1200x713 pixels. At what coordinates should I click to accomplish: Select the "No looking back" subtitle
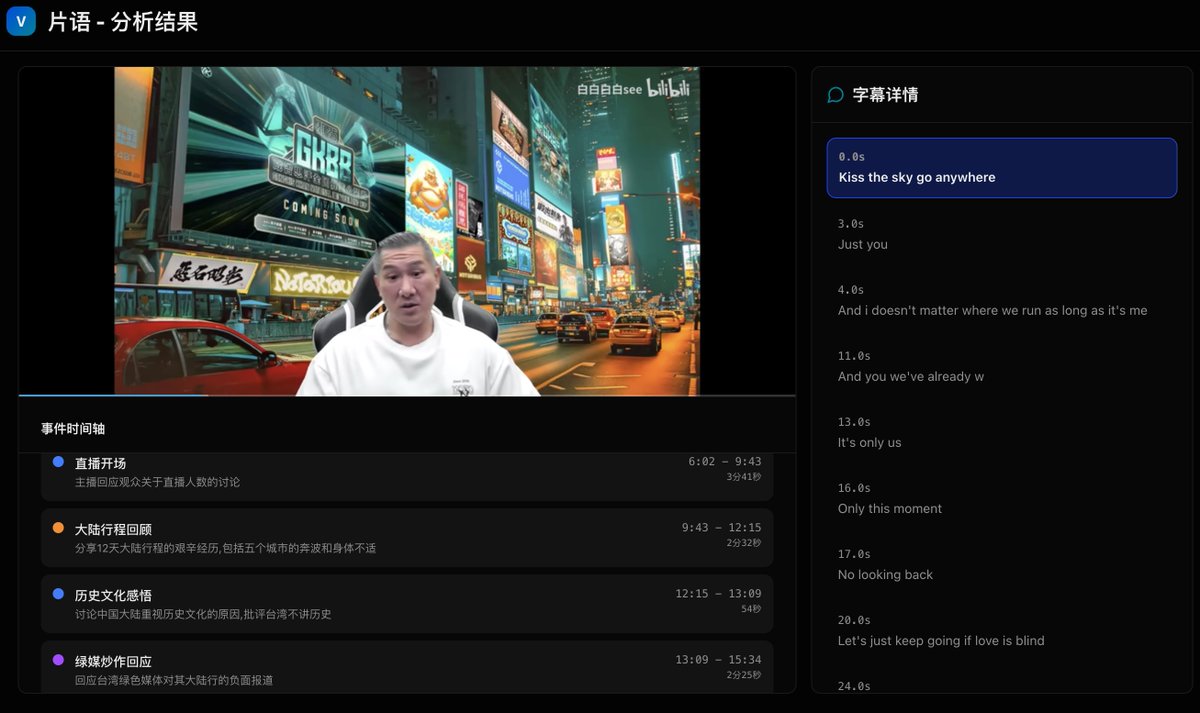(x=1002, y=564)
